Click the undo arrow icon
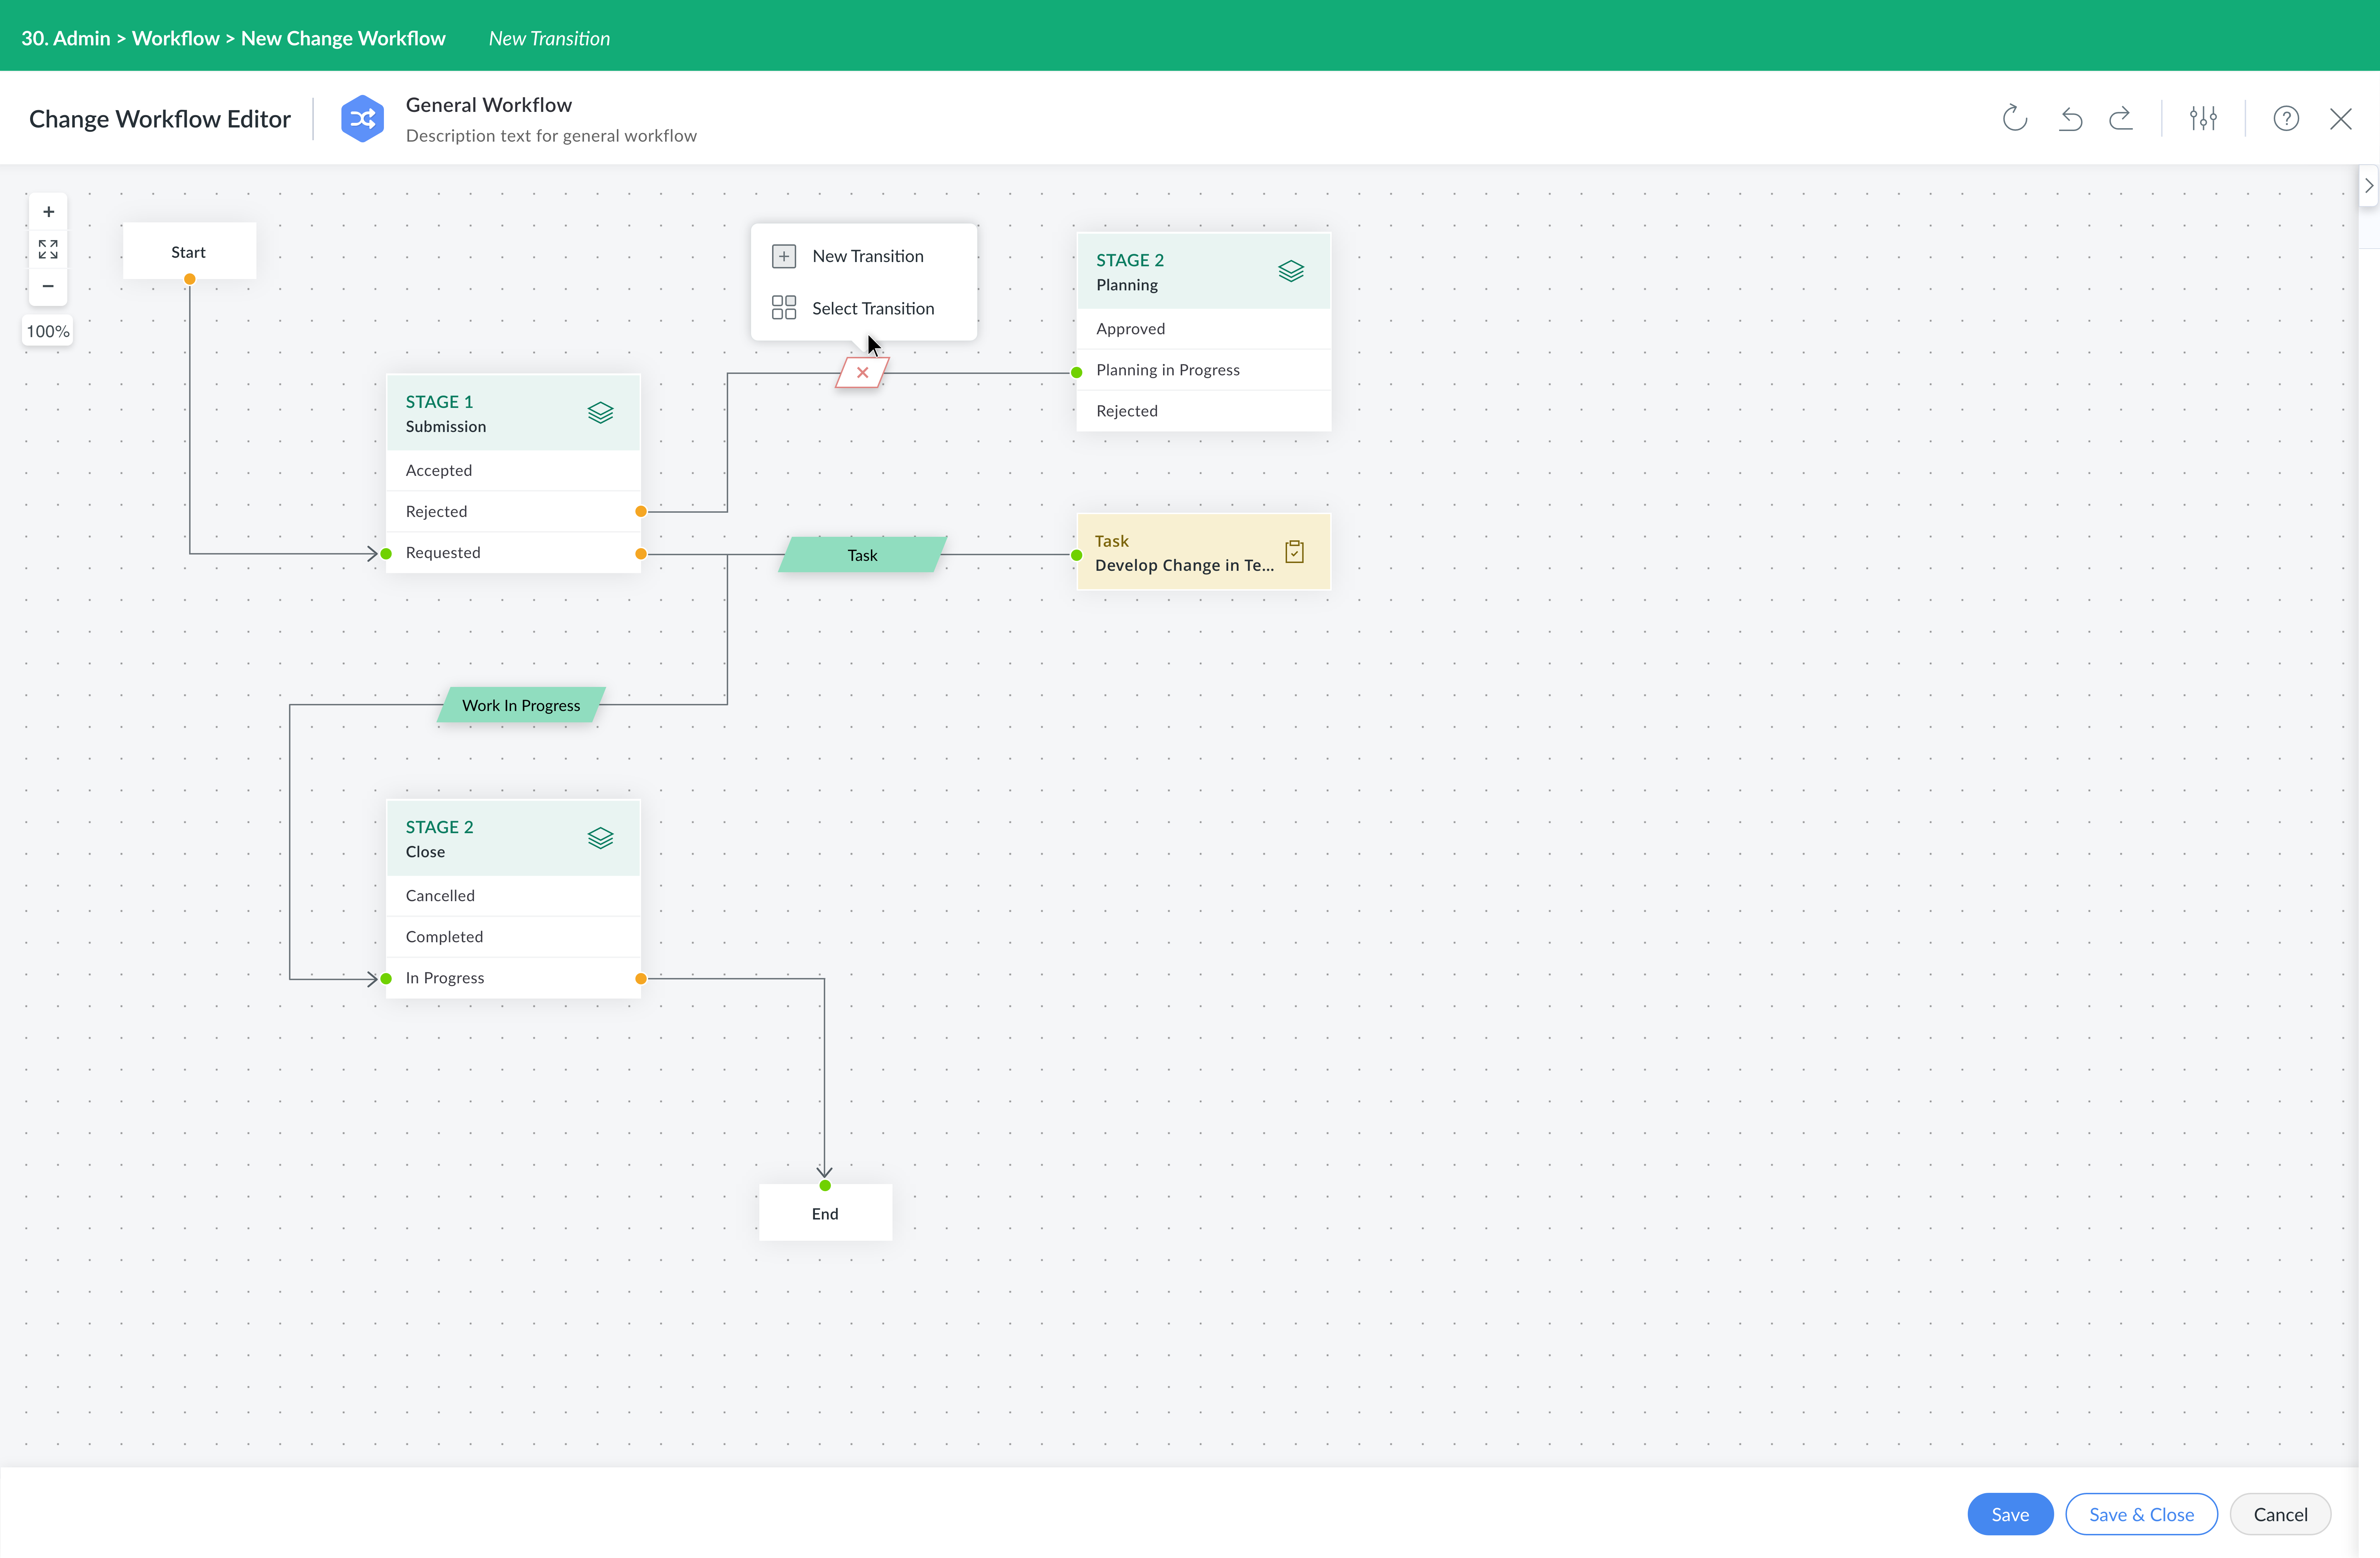This screenshot has width=2380, height=1558. (x=2070, y=119)
